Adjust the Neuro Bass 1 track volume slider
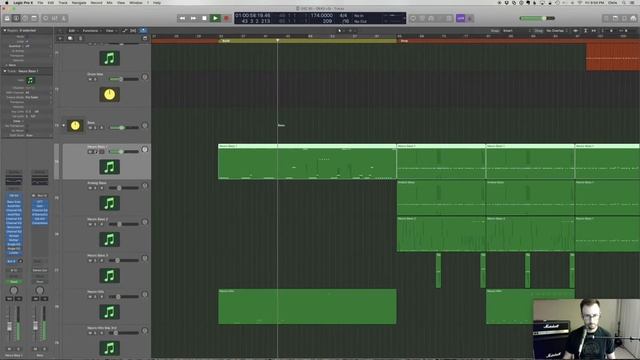640x360 pixels. tap(123, 152)
